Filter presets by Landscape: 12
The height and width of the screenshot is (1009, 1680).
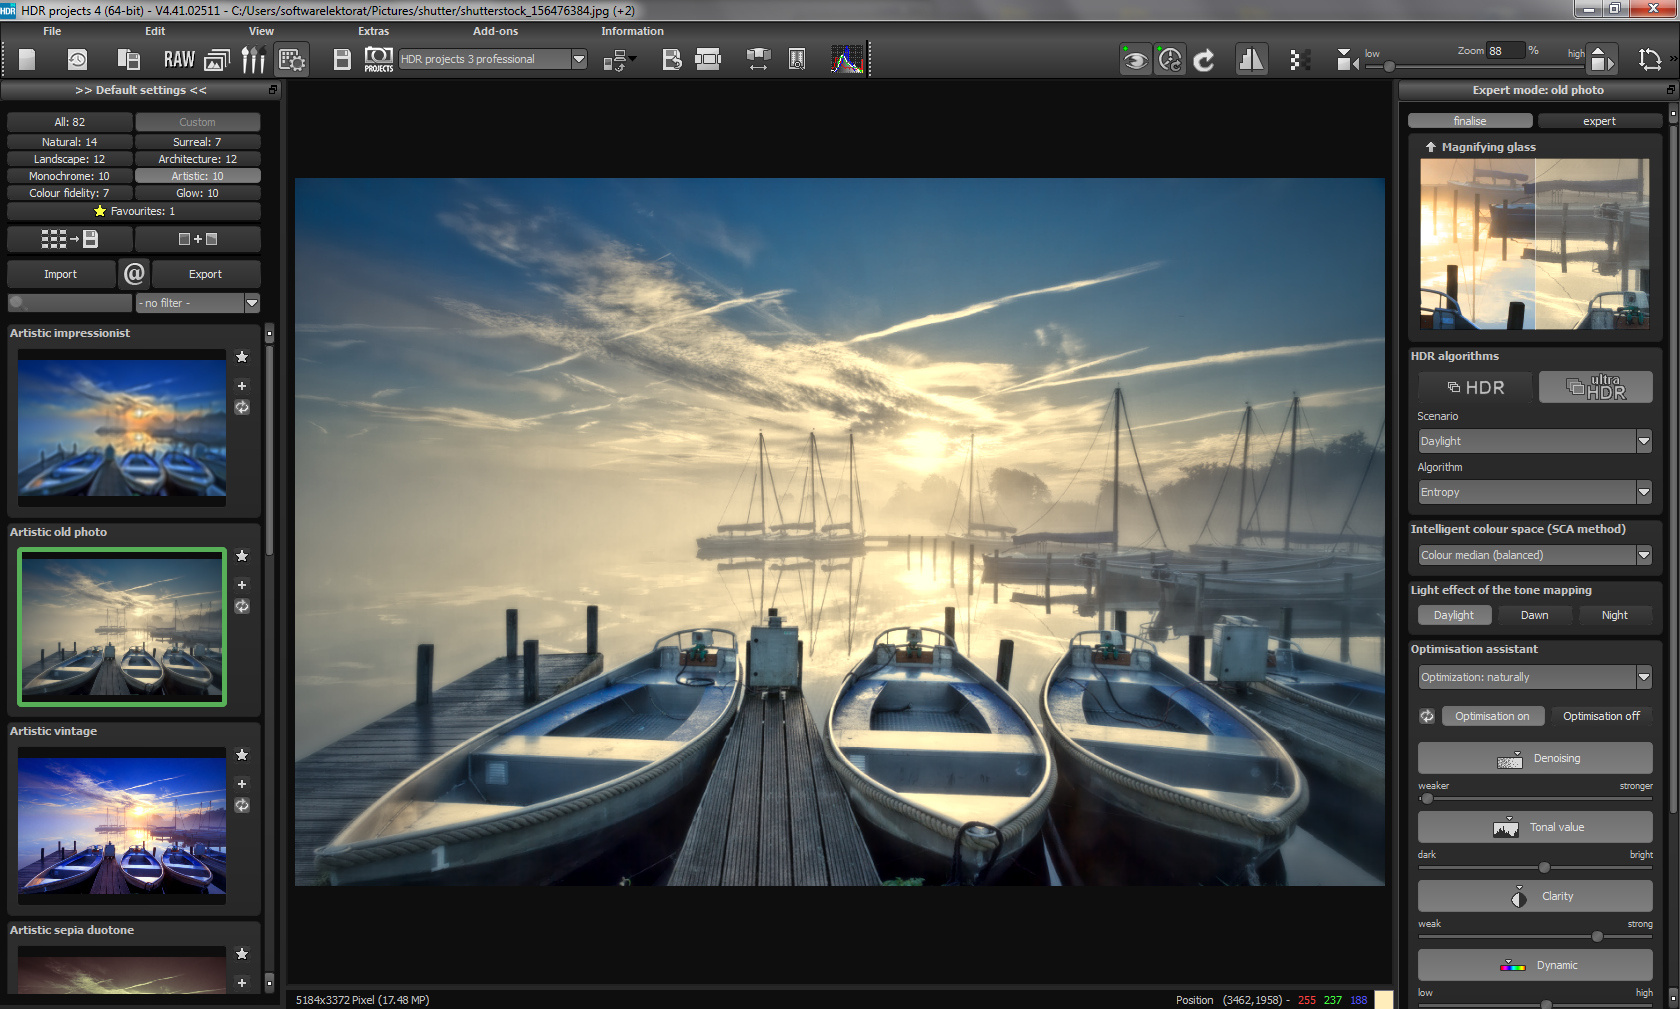point(70,159)
